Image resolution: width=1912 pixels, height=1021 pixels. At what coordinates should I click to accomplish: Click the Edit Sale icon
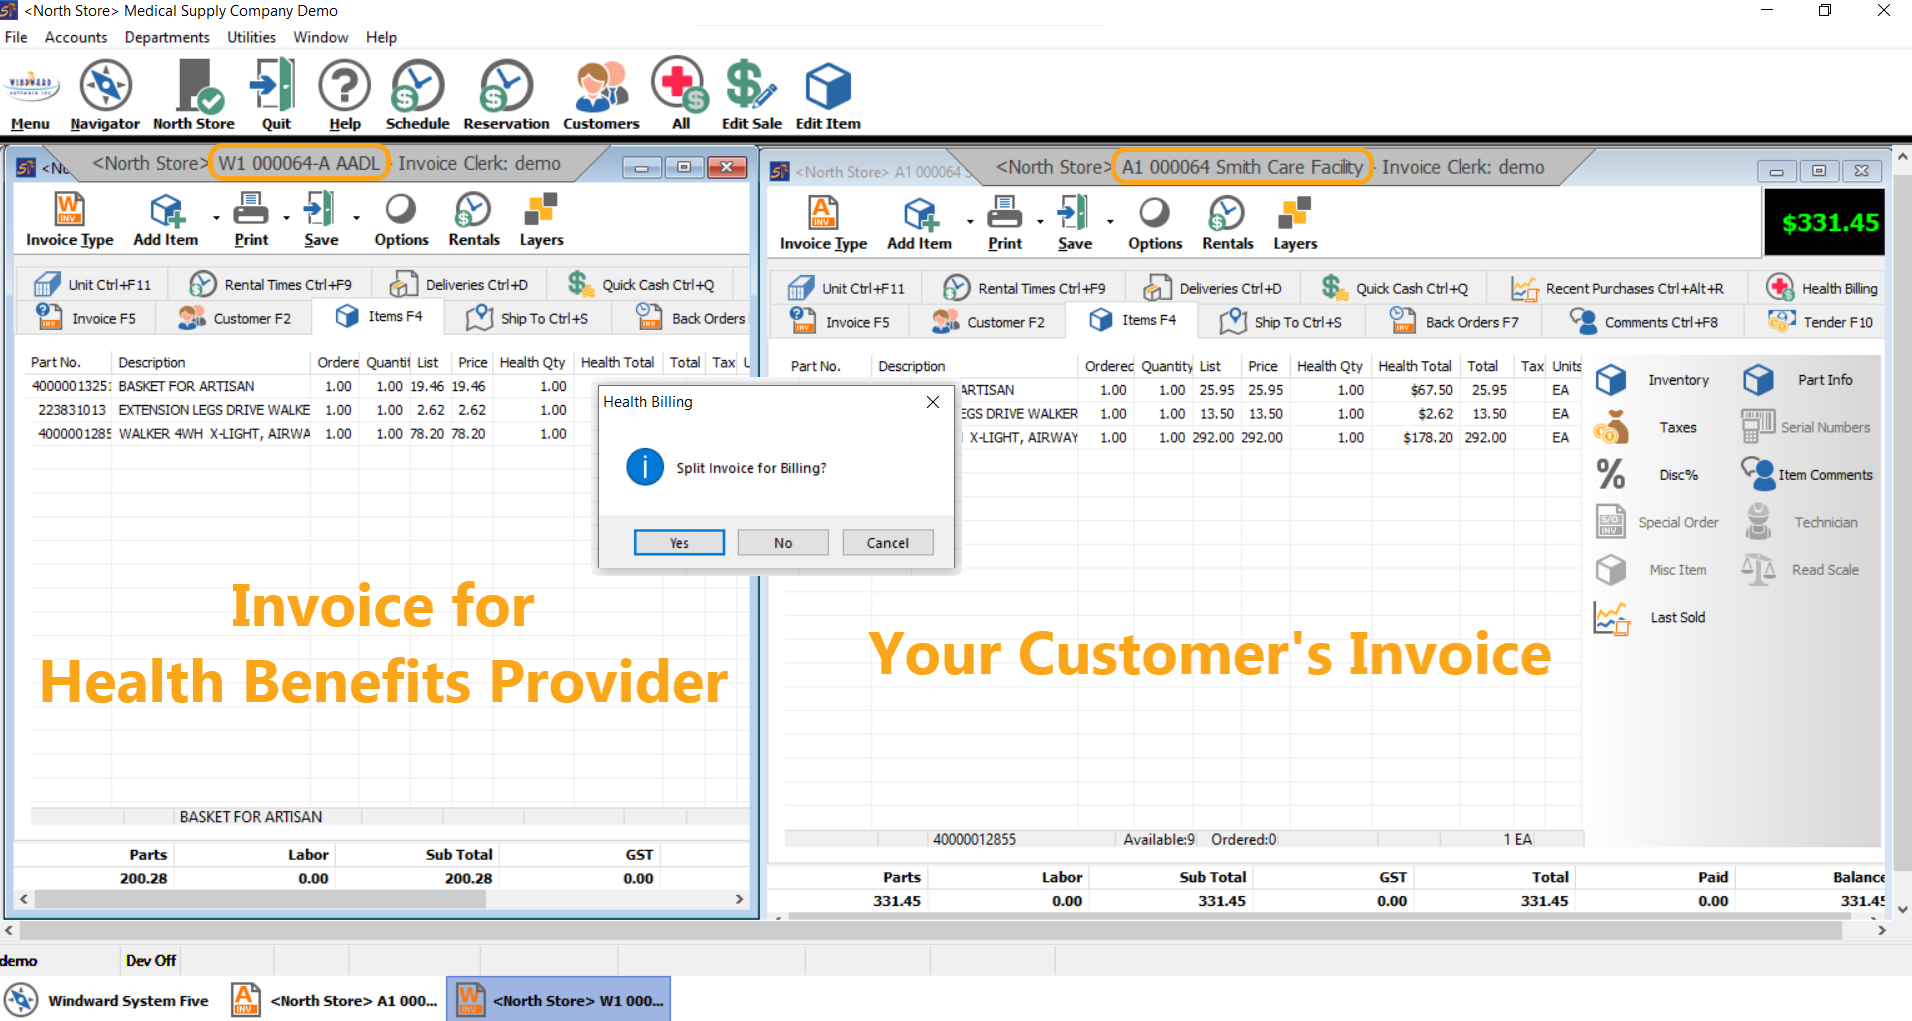click(x=749, y=93)
